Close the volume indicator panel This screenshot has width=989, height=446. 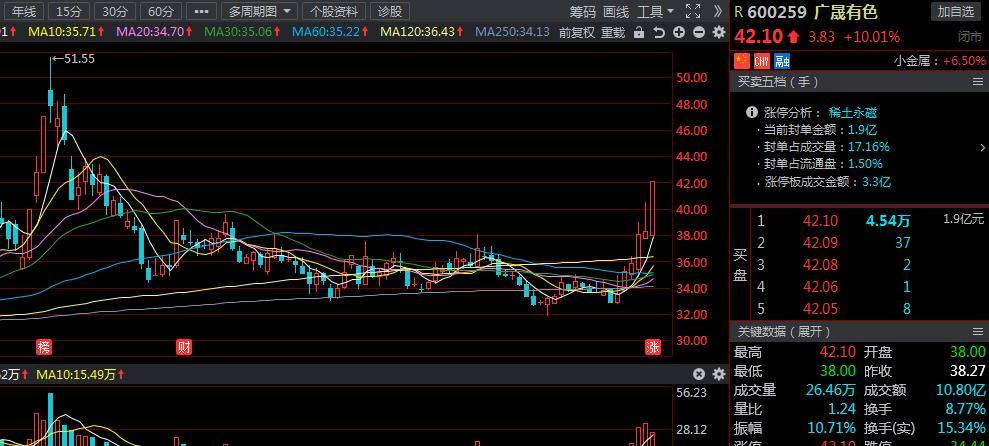tap(699, 374)
